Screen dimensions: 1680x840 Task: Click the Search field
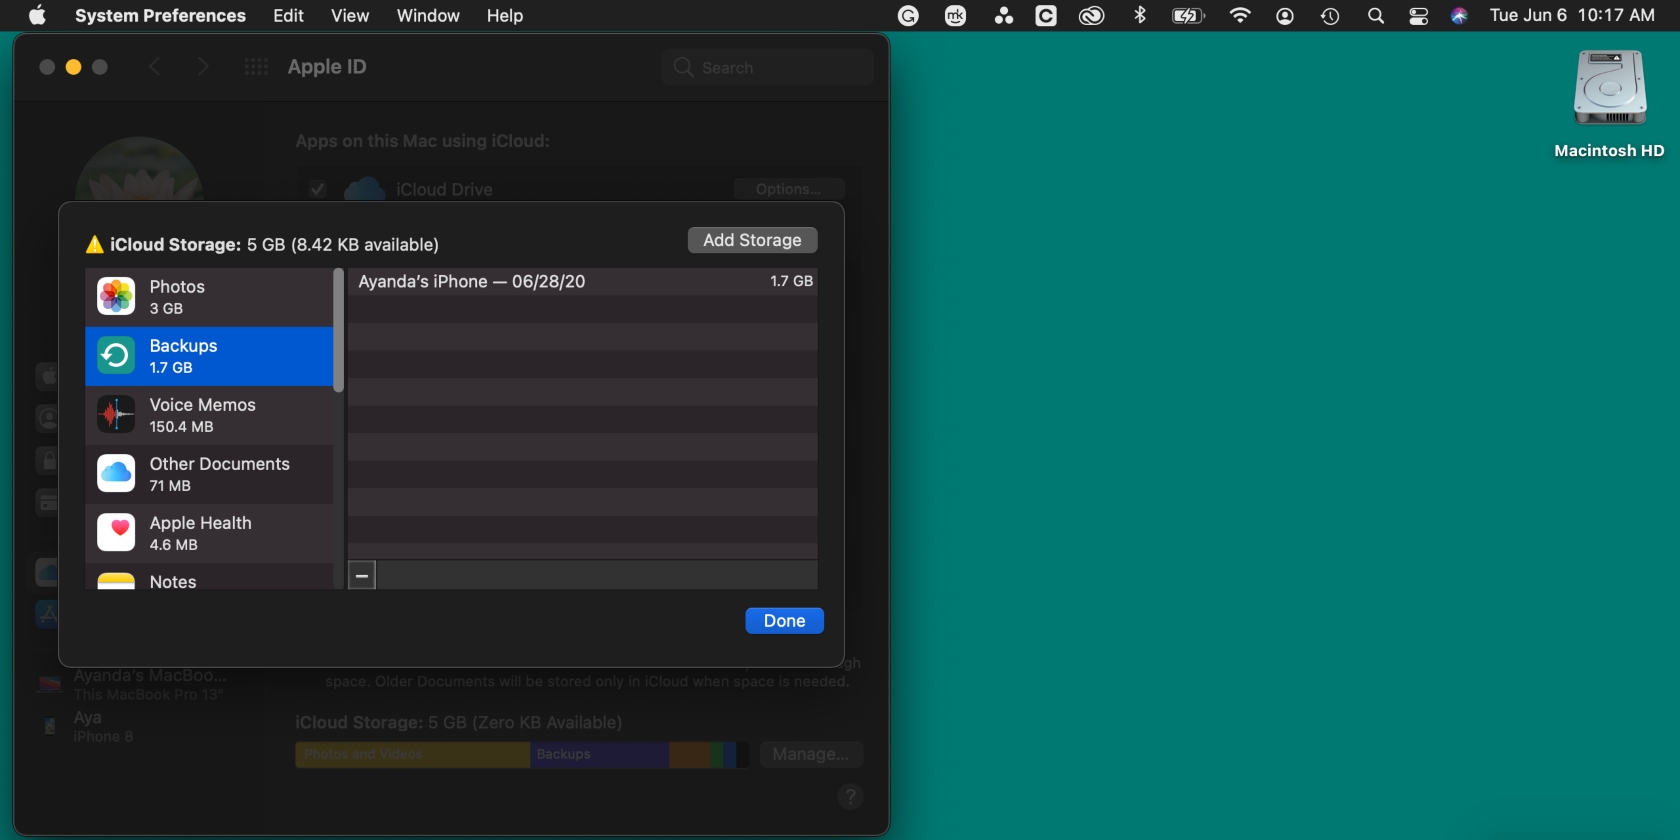(768, 68)
